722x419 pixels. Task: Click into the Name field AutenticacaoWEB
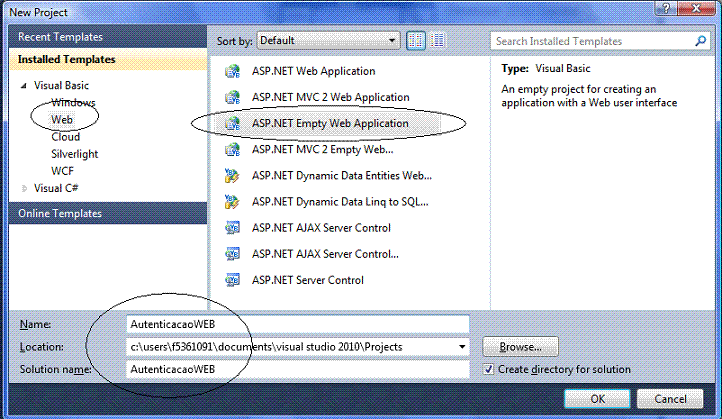297,324
